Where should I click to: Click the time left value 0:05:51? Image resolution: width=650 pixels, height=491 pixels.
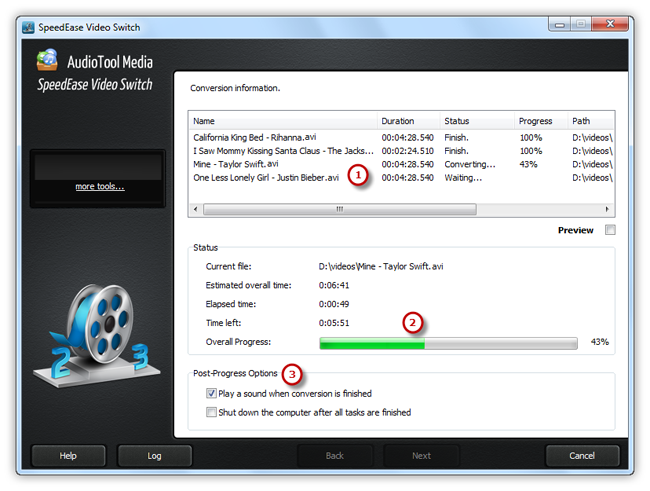click(334, 323)
